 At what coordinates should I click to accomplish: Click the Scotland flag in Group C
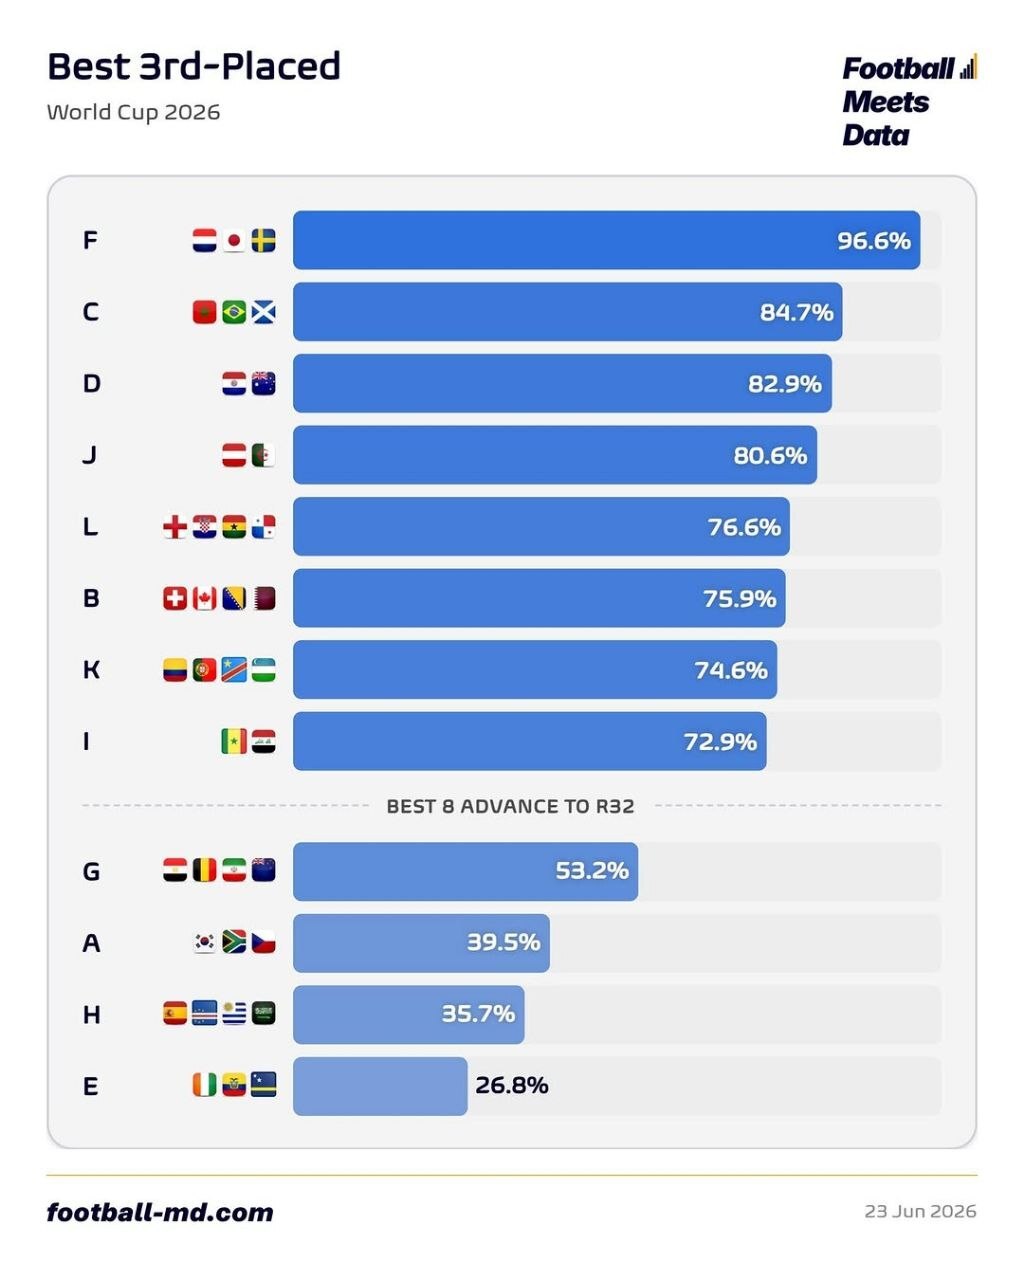[x=264, y=312]
